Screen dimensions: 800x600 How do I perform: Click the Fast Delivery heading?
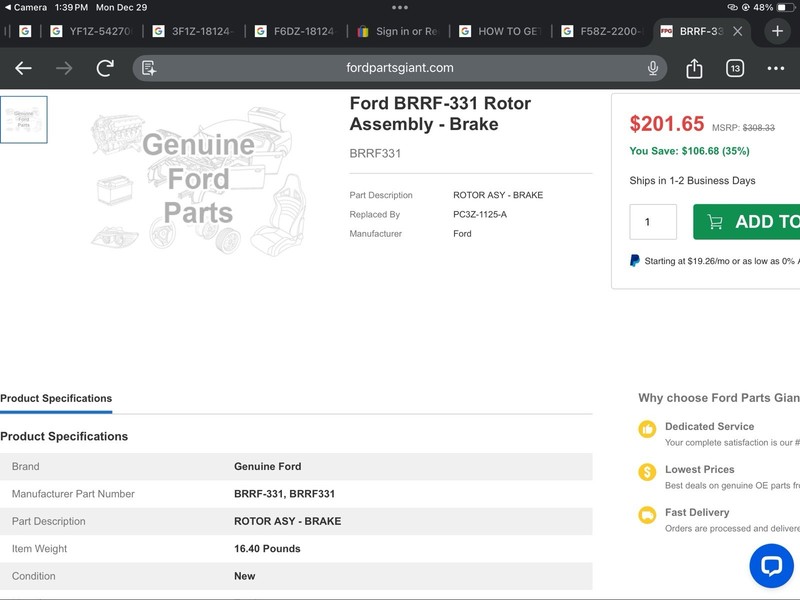(x=697, y=512)
